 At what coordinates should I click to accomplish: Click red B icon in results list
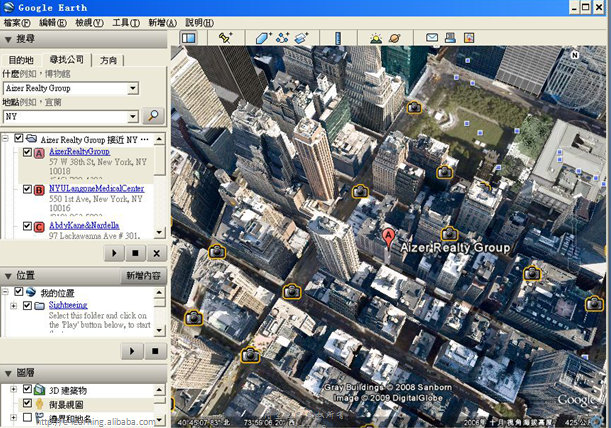39,190
